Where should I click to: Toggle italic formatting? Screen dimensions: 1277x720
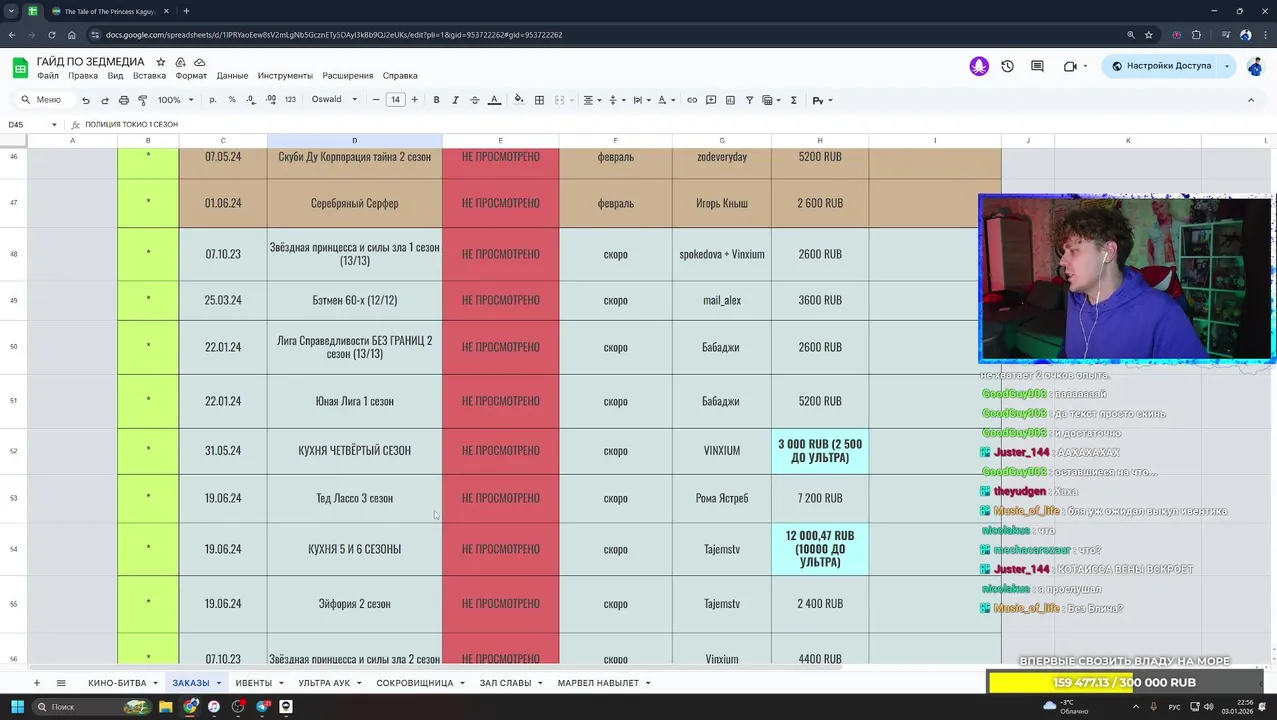455,100
